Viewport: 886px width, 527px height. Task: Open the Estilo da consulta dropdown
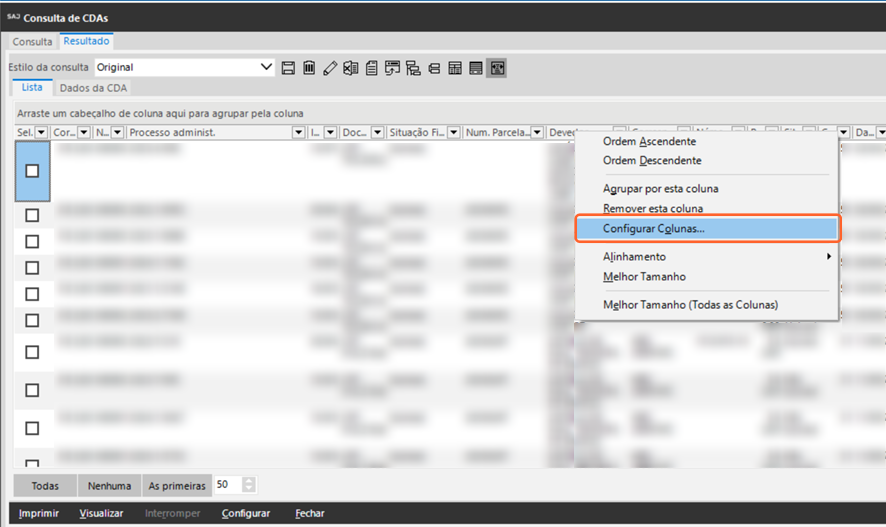point(266,68)
